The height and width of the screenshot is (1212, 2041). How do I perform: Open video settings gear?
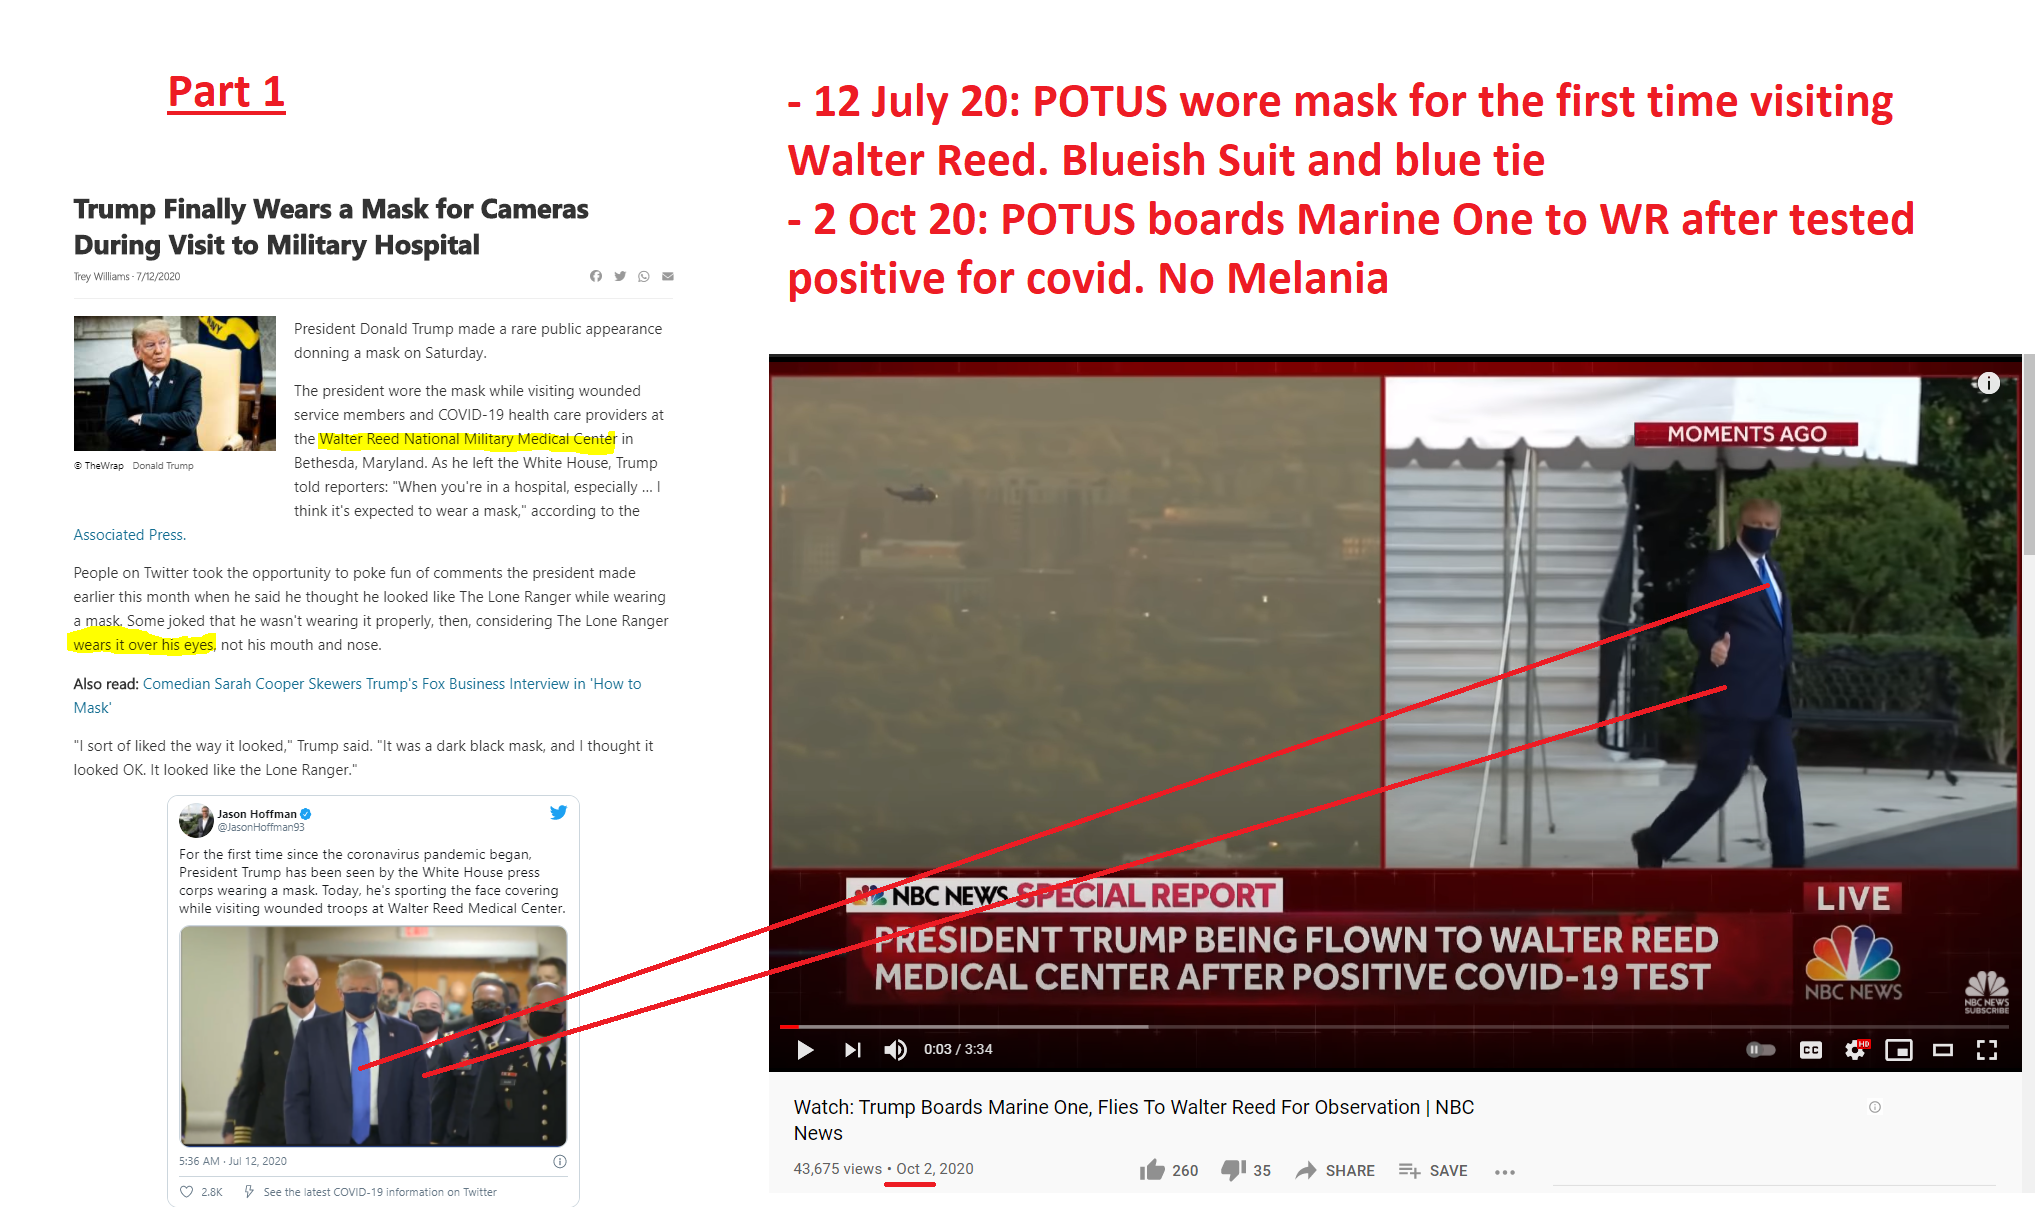click(x=1856, y=1050)
